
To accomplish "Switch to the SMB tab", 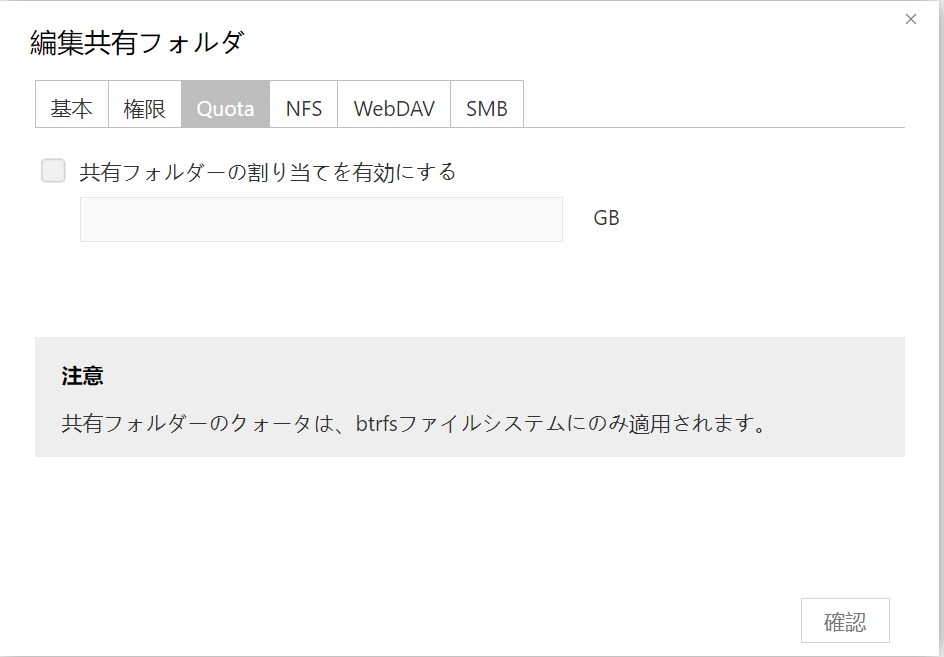I will click(487, 108).
